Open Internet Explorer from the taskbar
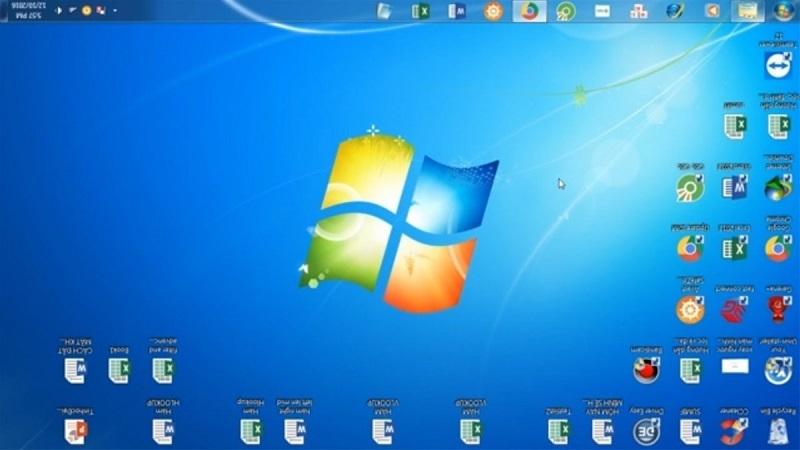The height and width of the screenshot is (450, 800). pyautogui.click(x=675, y=11)
